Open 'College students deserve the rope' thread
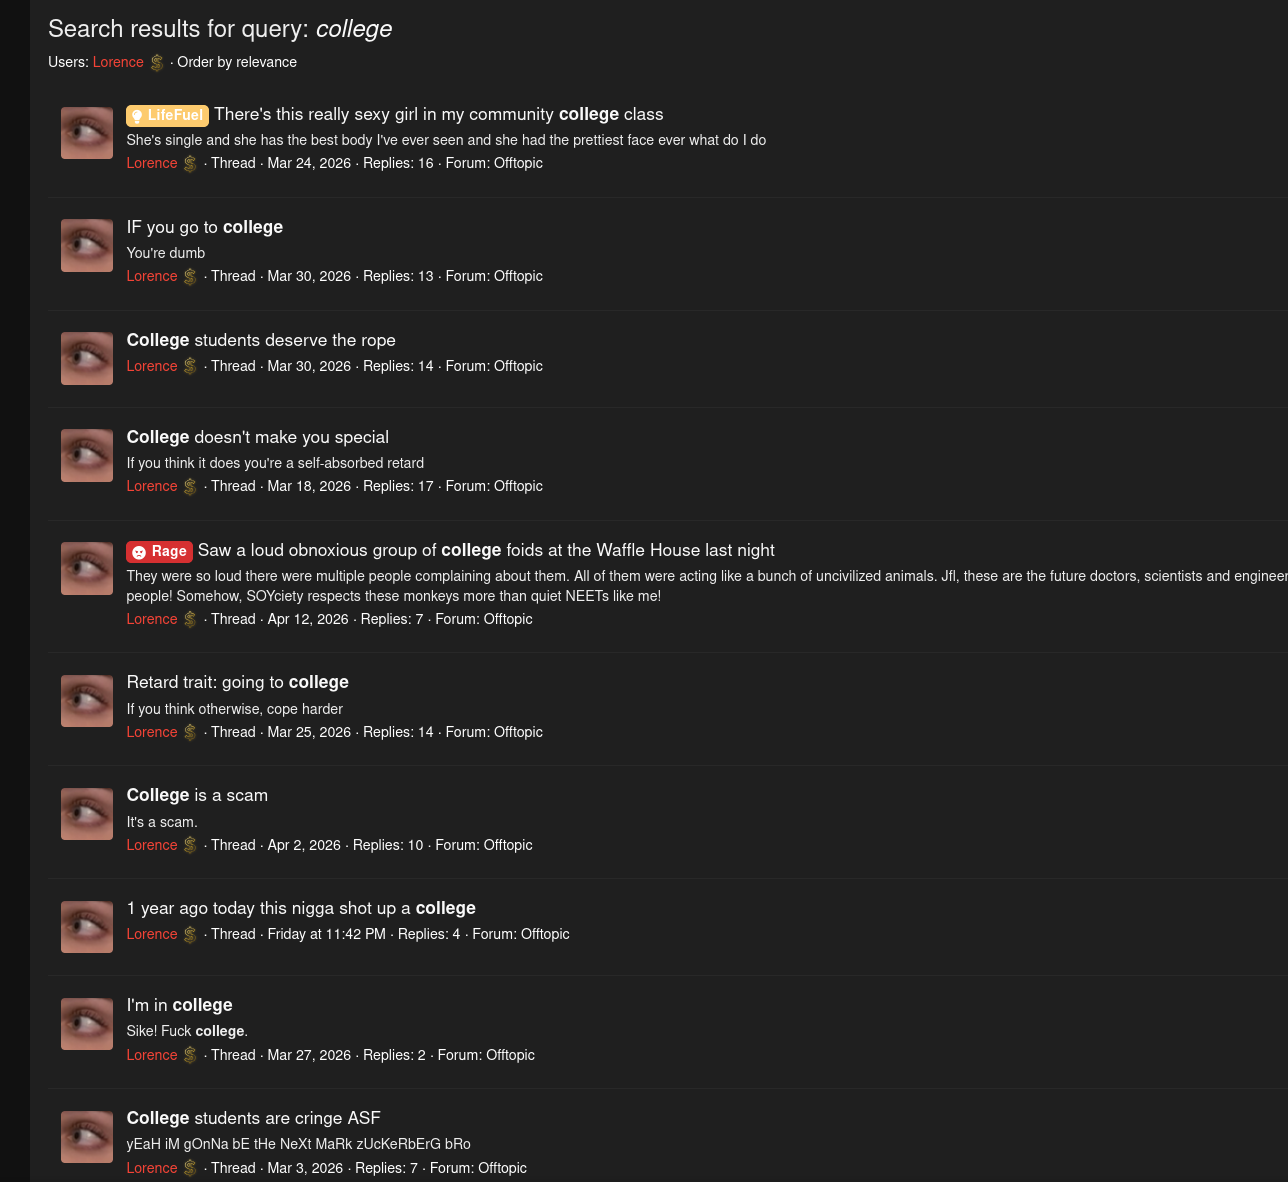Viewport: 1288px width, 1182px height. 261,340
